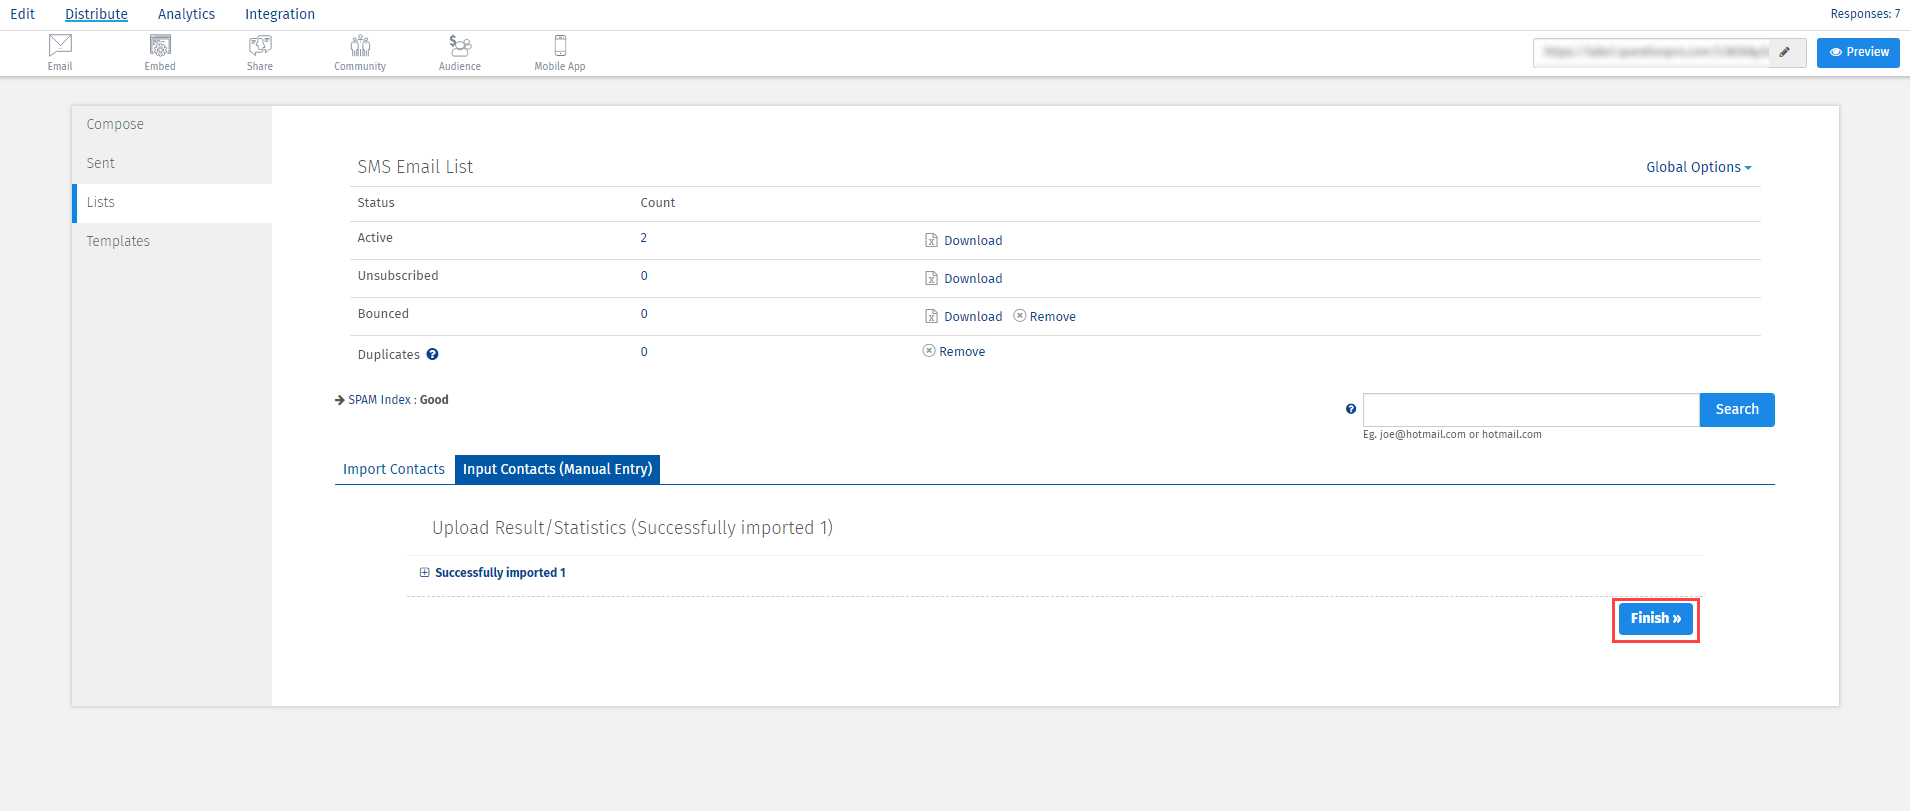Switch to the Import Contacts tab
The height and width of the screenshot is (811, 1910).
[x=394, y=469]
